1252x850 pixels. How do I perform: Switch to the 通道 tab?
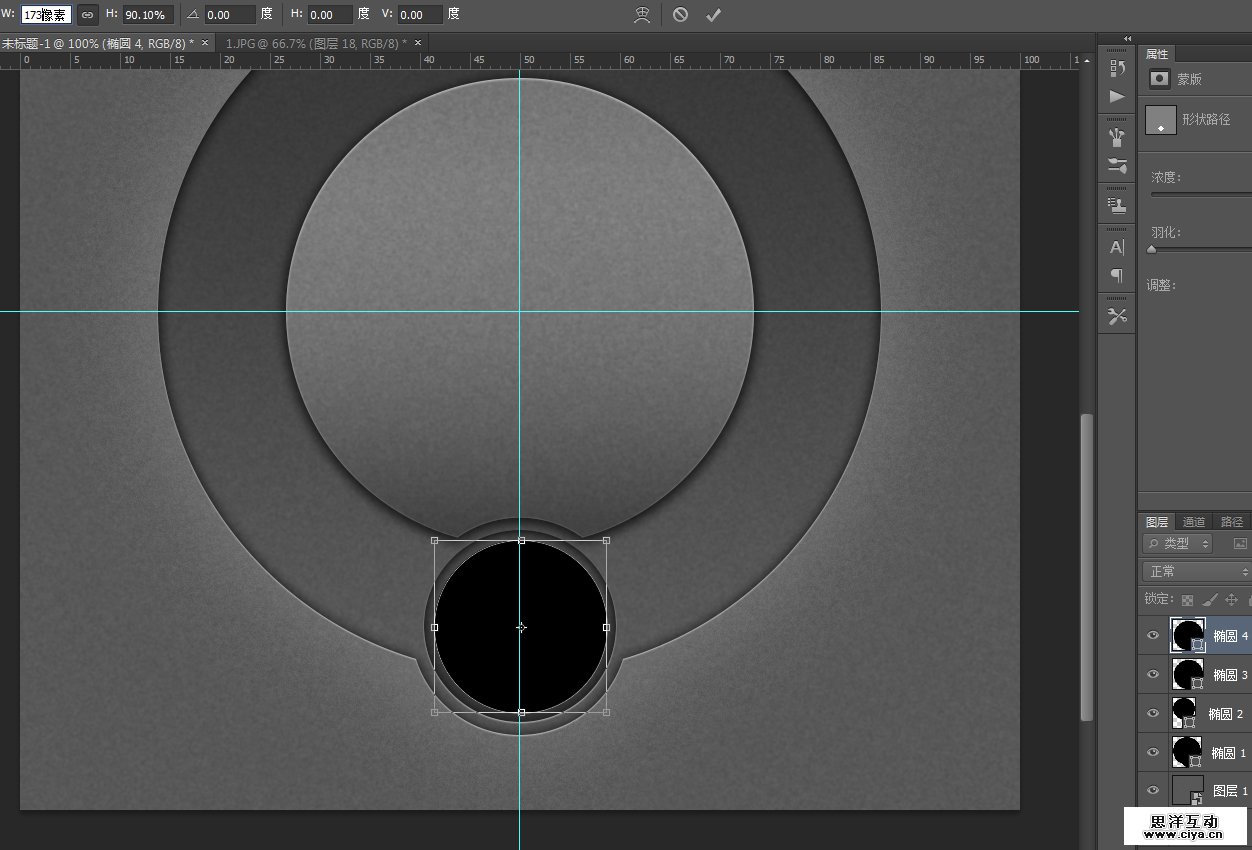(1194, 522)
